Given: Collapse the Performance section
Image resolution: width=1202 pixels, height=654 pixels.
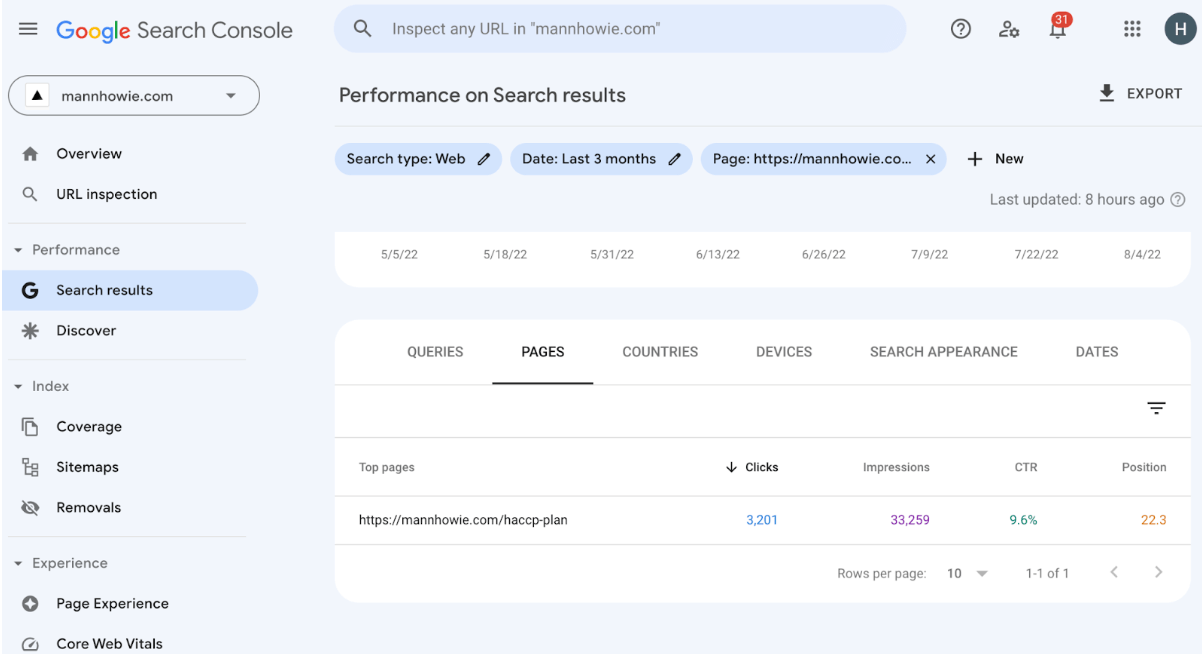Looking at the screenshot, I should click(18, 250).
